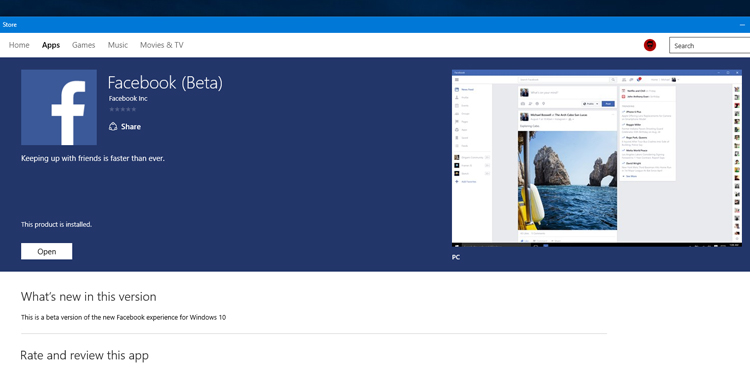Image resolution: width=750 pixels, height=369 pixels.
Task: Switch to the Music section
Action: [118, 45]
